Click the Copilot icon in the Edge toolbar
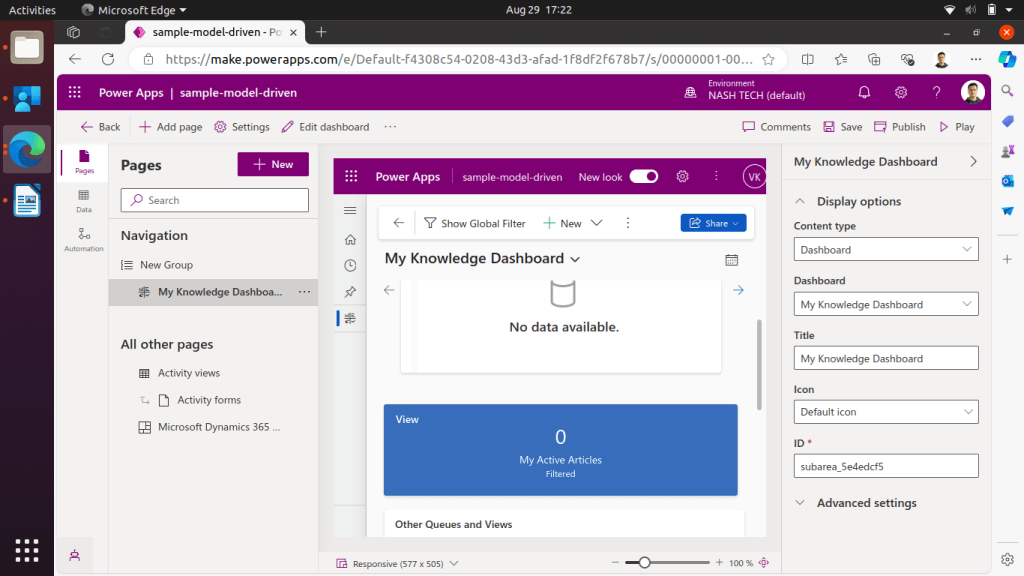The width and height of the screenshot is (1024, 576). click(1007, 60)
